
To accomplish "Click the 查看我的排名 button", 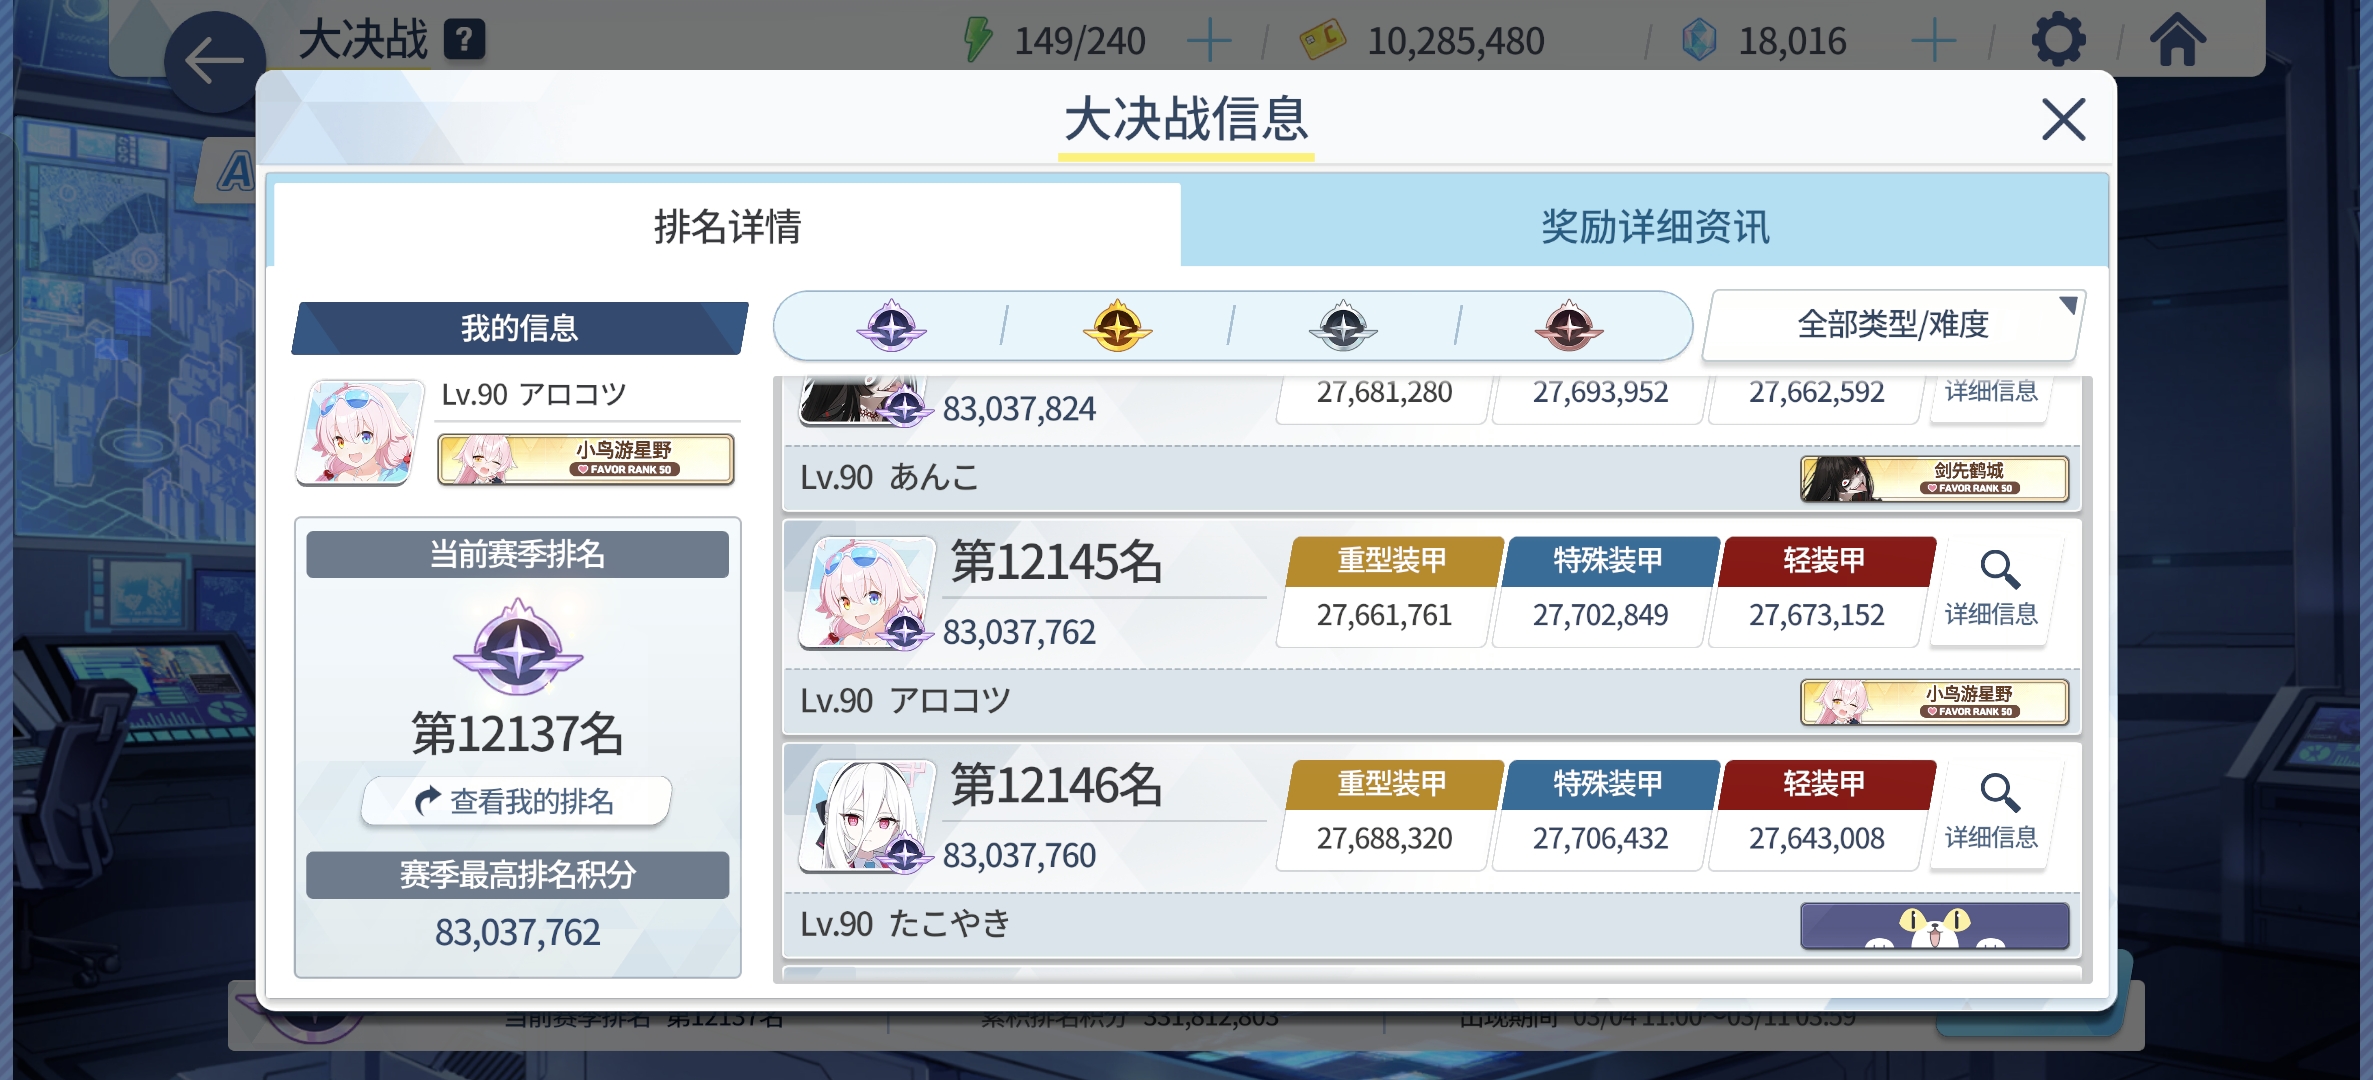I will 516,801.
